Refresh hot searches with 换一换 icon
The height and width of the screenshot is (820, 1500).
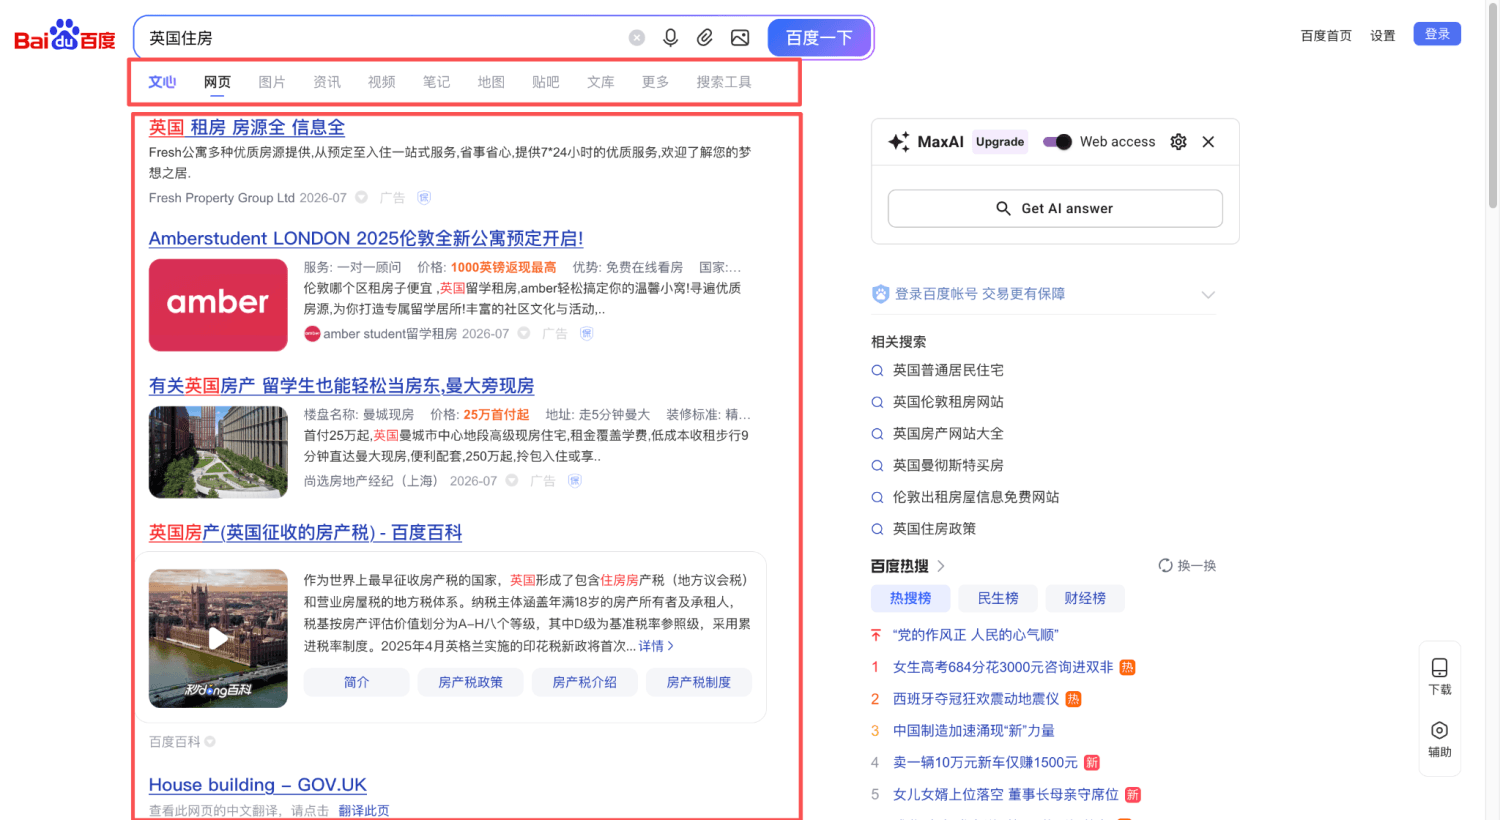coord(1165,566)
